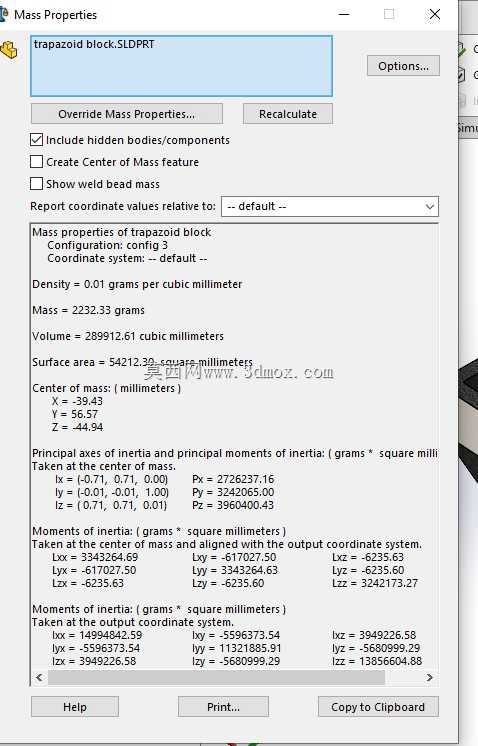Click Configuration: config 3 line
The image size is (478, 746).
click(x=107, y=245)
